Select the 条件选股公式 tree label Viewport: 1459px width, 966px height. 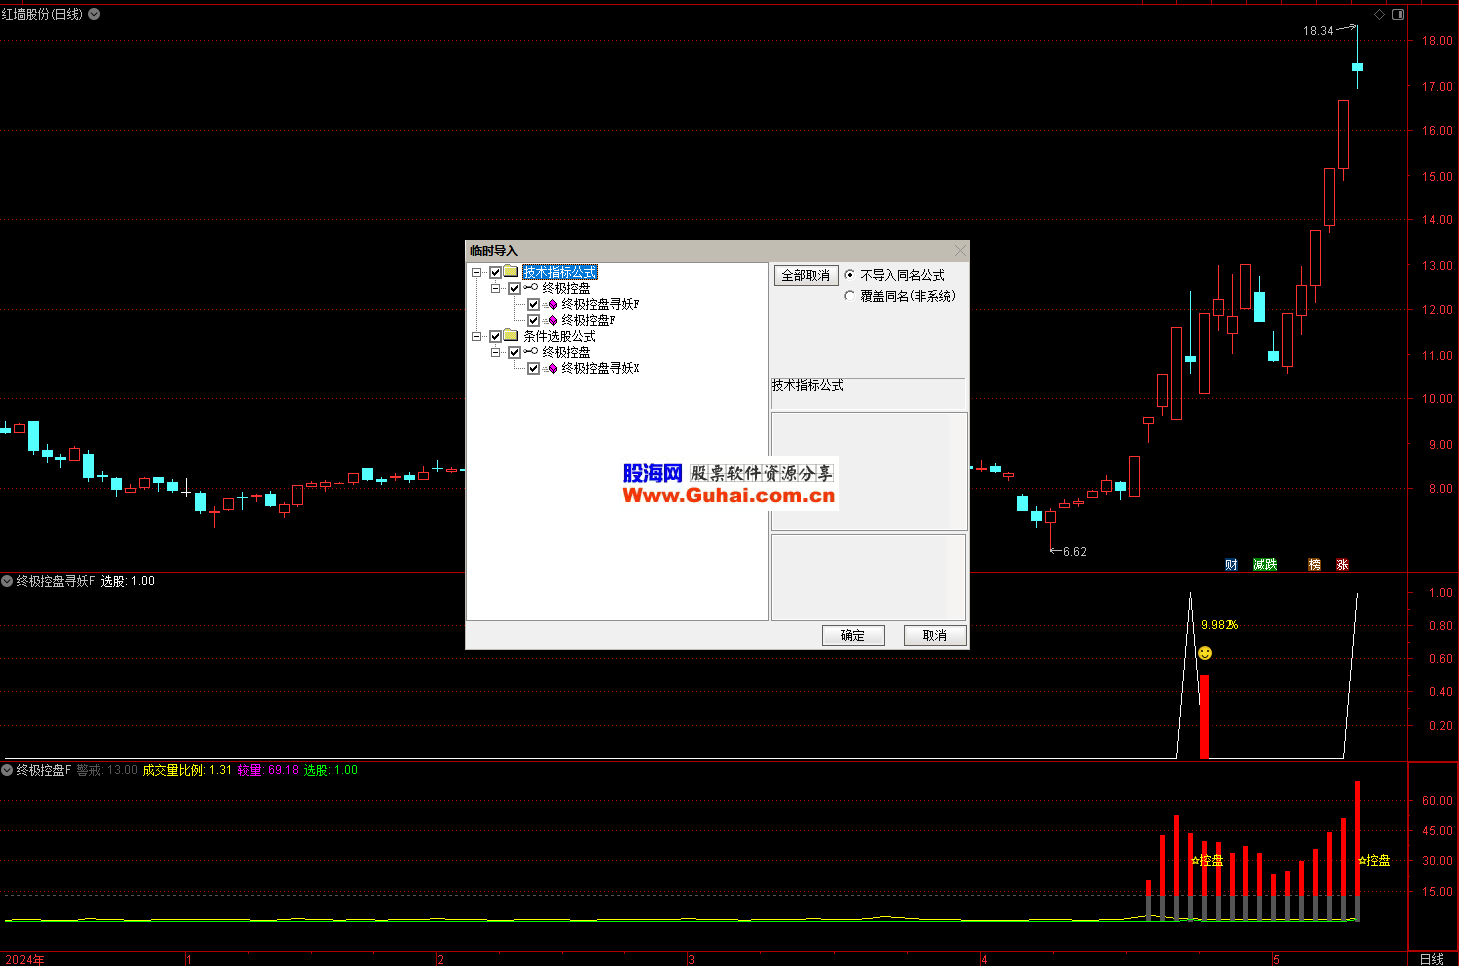tap(559, 336)
